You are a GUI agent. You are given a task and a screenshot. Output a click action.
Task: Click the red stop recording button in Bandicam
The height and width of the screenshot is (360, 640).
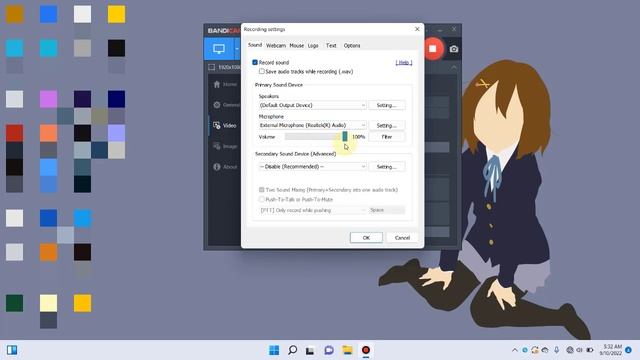tap(433, 49)
